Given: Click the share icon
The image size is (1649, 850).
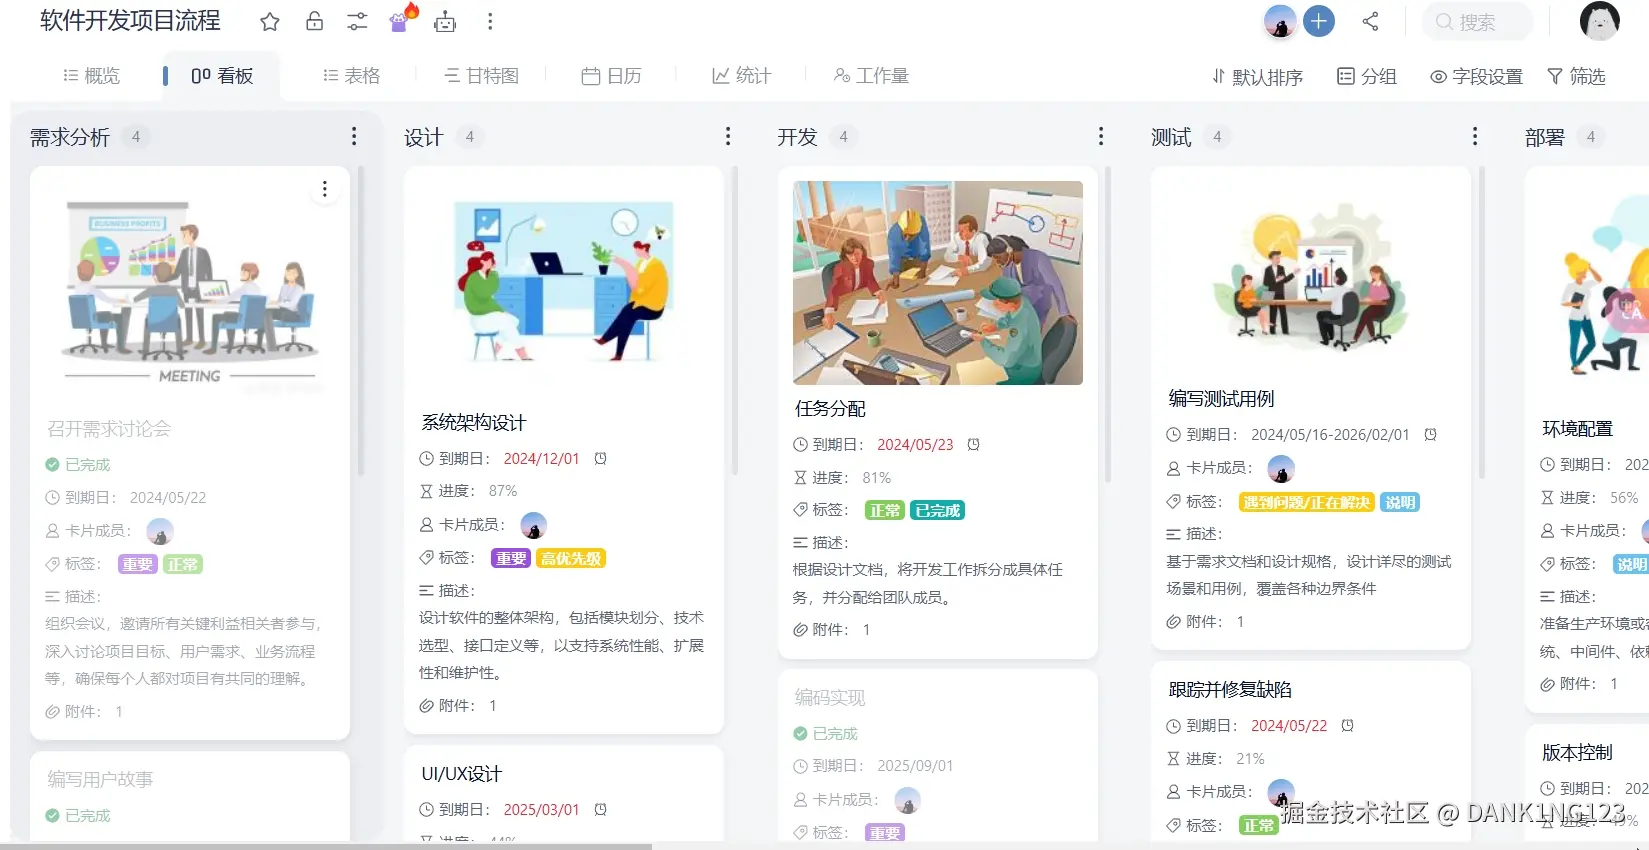Looking at the screenshot, I should click(1370, 21).
